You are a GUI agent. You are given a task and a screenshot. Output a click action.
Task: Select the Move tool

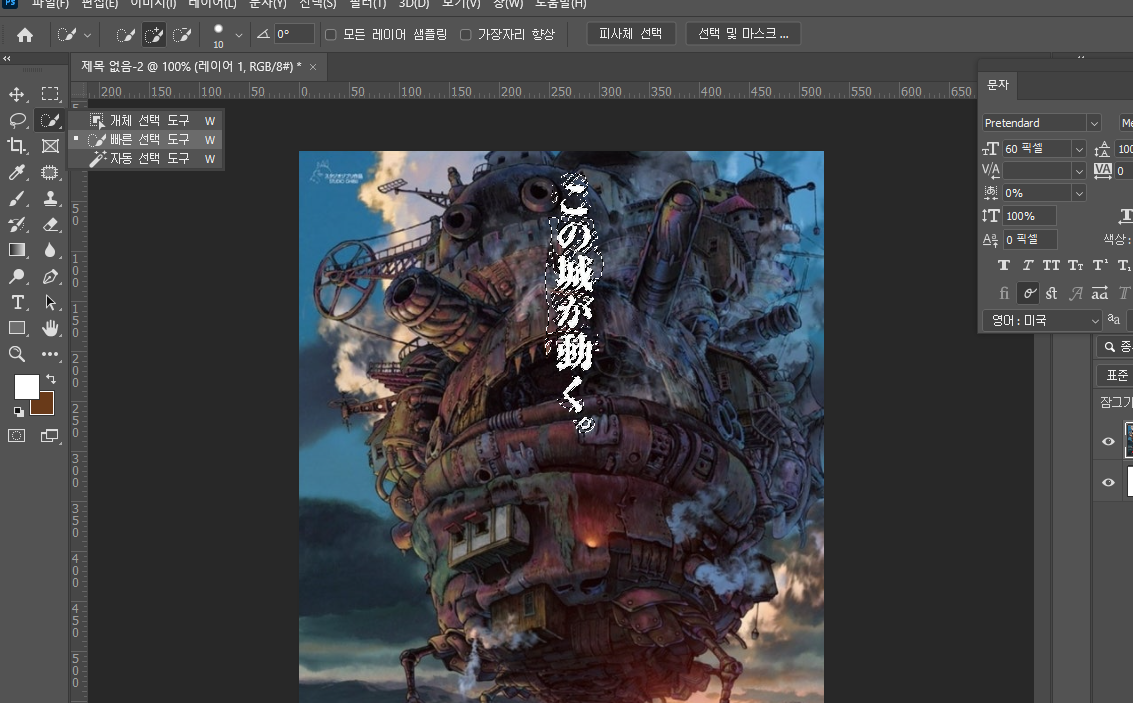click(17, 94)
